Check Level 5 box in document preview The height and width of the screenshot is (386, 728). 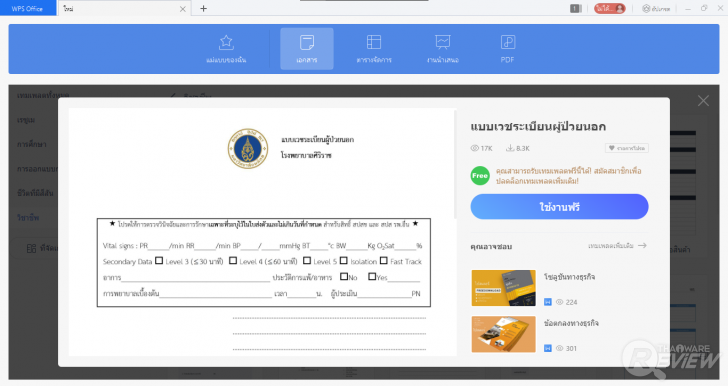coord(307,261)
